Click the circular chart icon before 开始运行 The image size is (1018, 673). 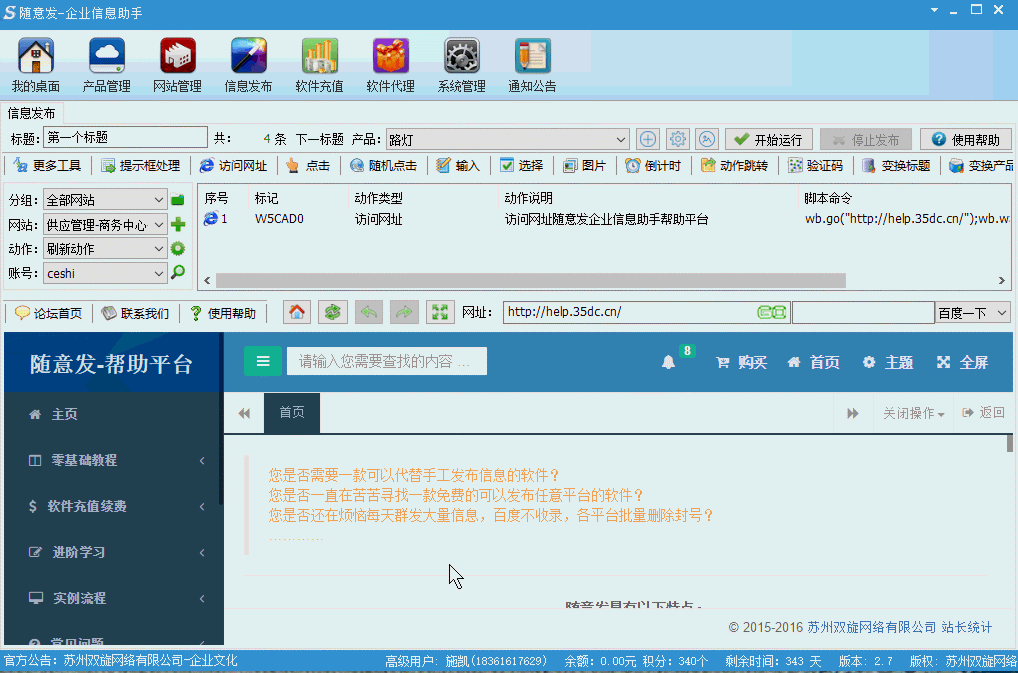tap(707, 139)
